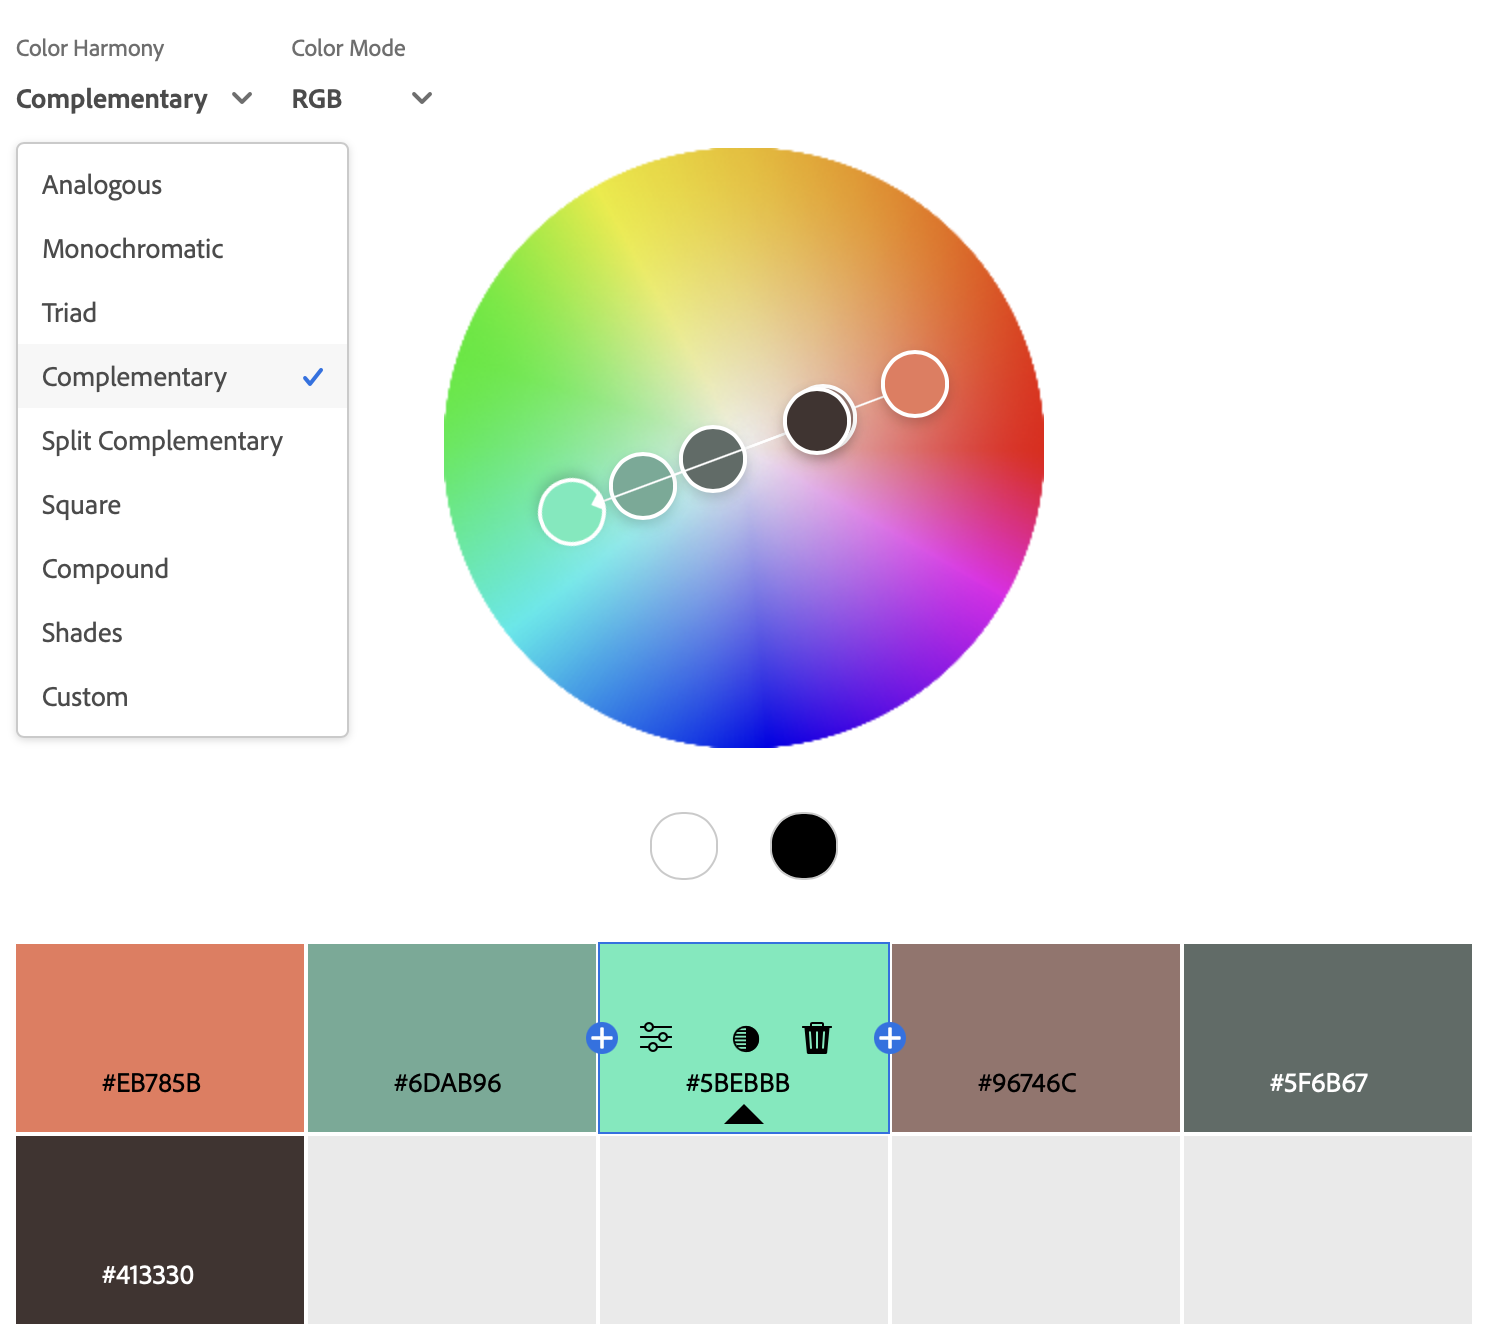Select the #EB785B color swatch
This screenshot has width=1496, height=1340.
pyautogui.click(x=160, y=1037)
